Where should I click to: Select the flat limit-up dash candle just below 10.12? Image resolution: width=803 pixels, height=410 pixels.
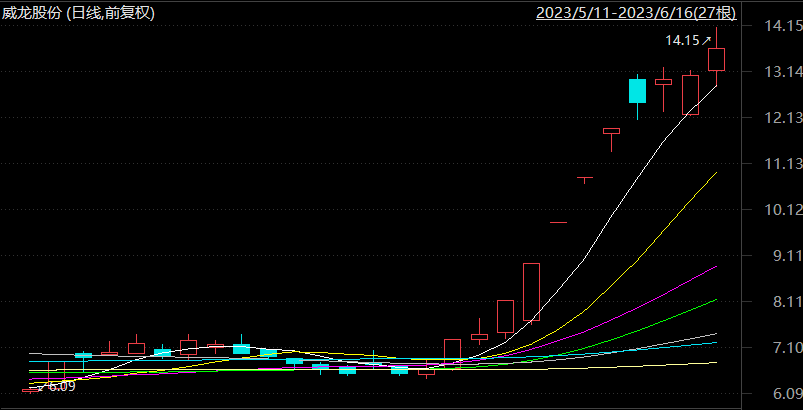(558, 223)
